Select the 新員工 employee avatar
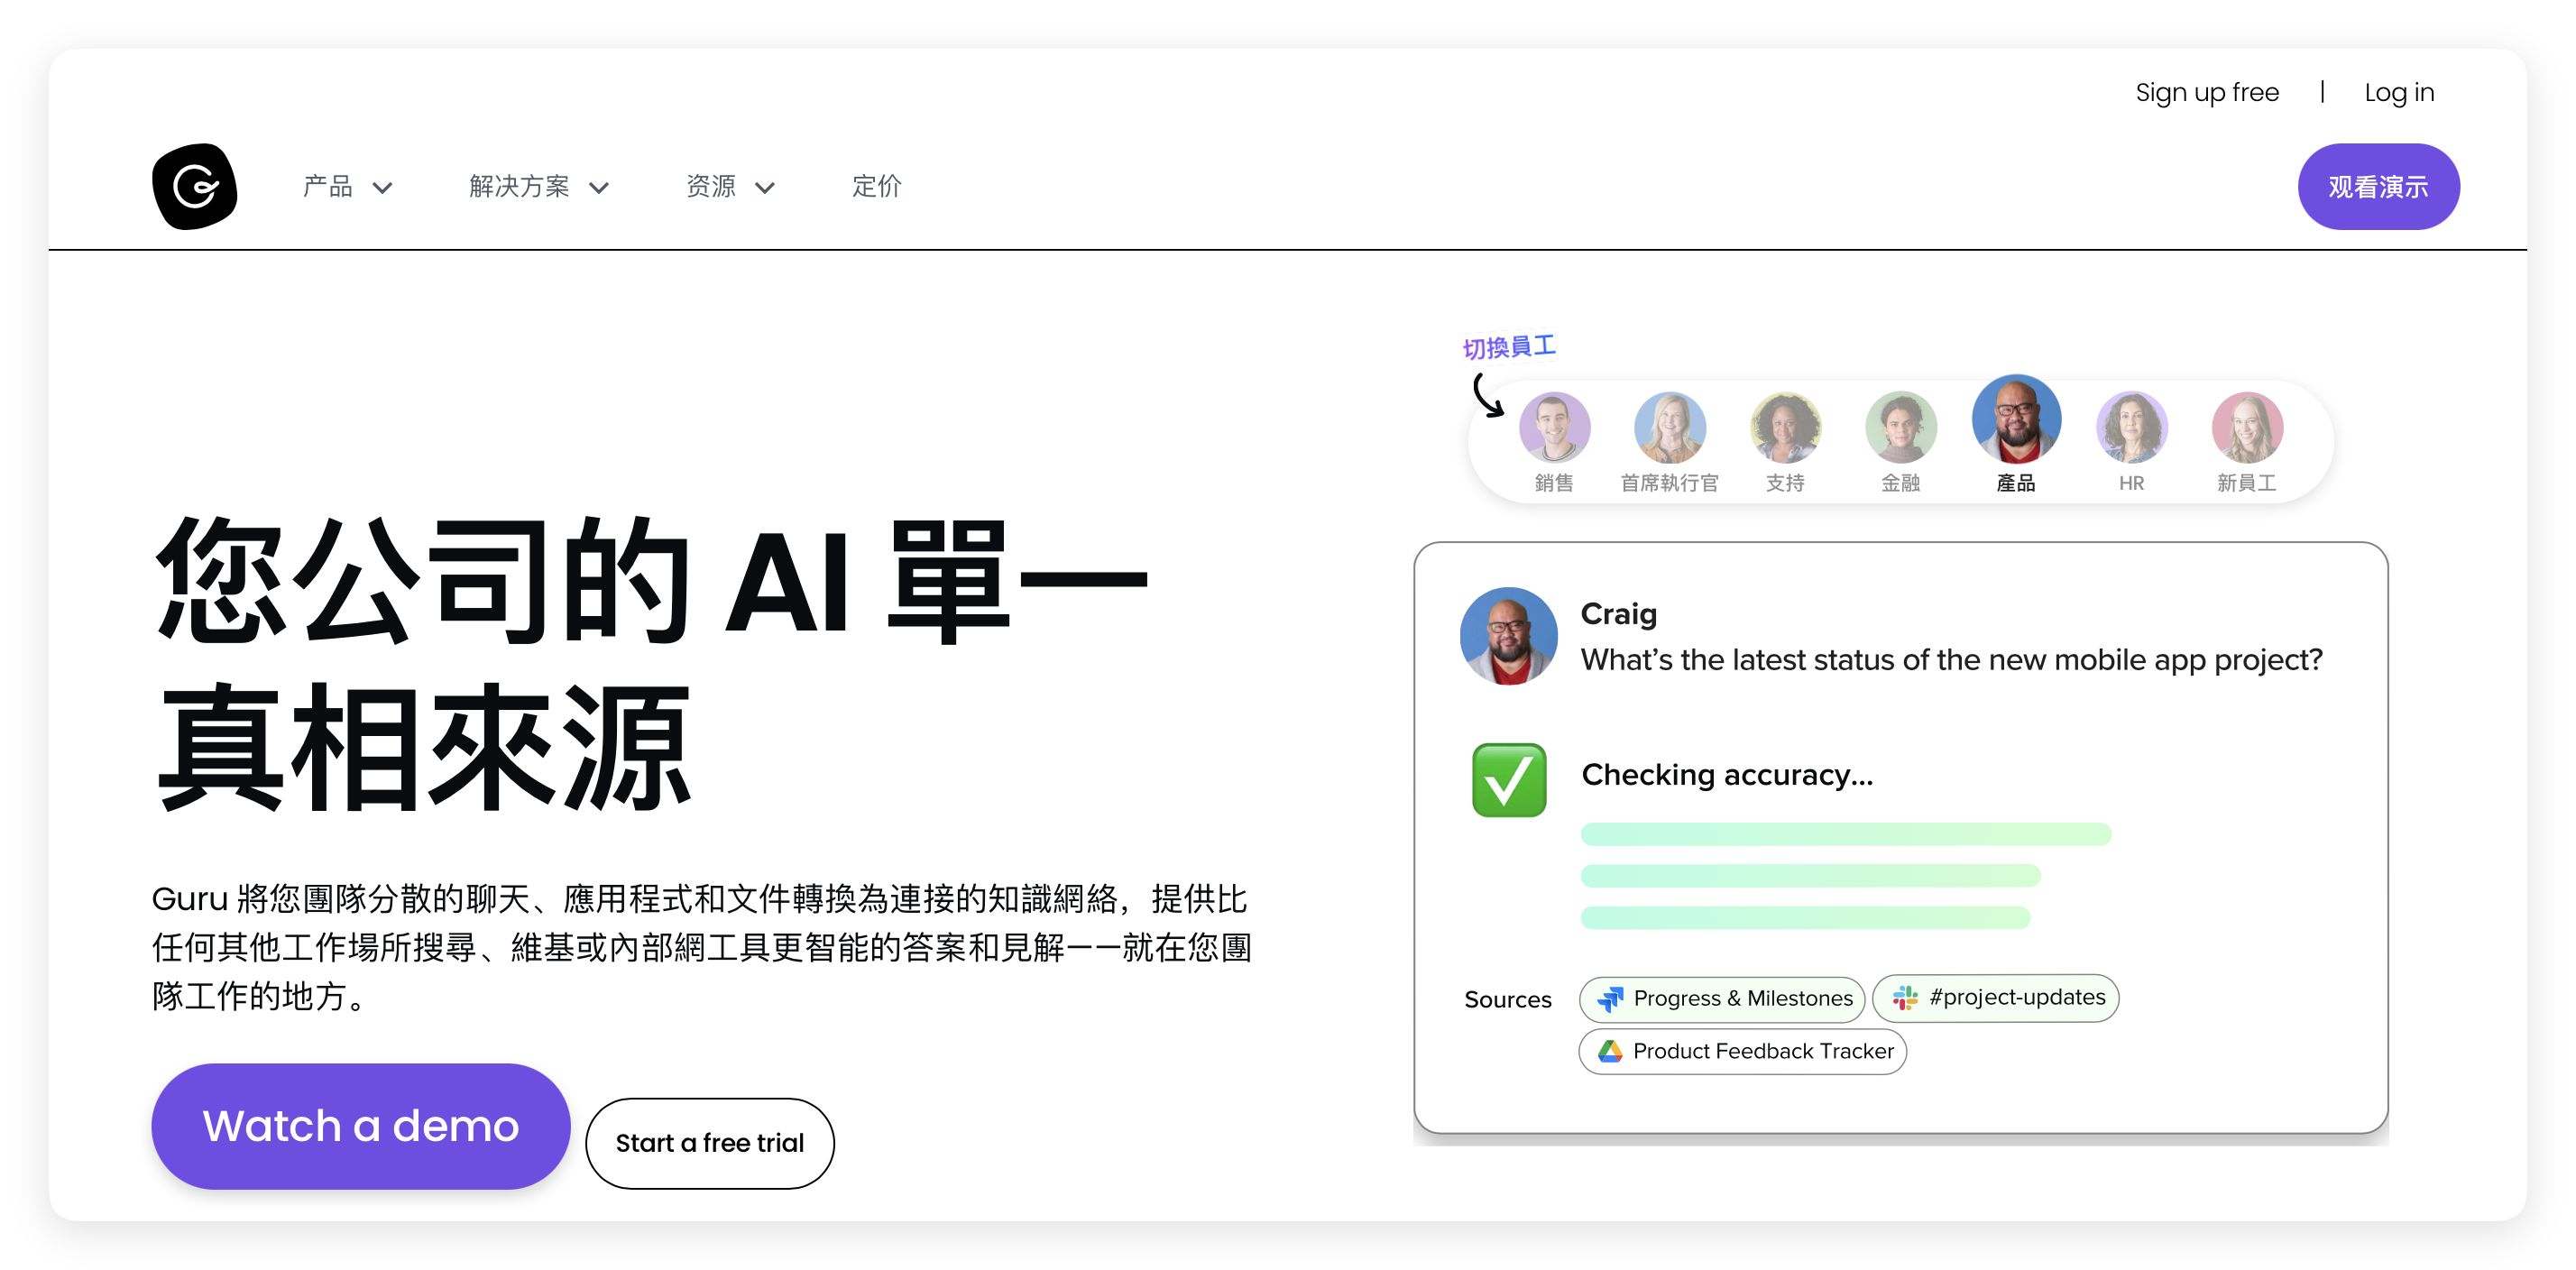 click(2246, 427)
